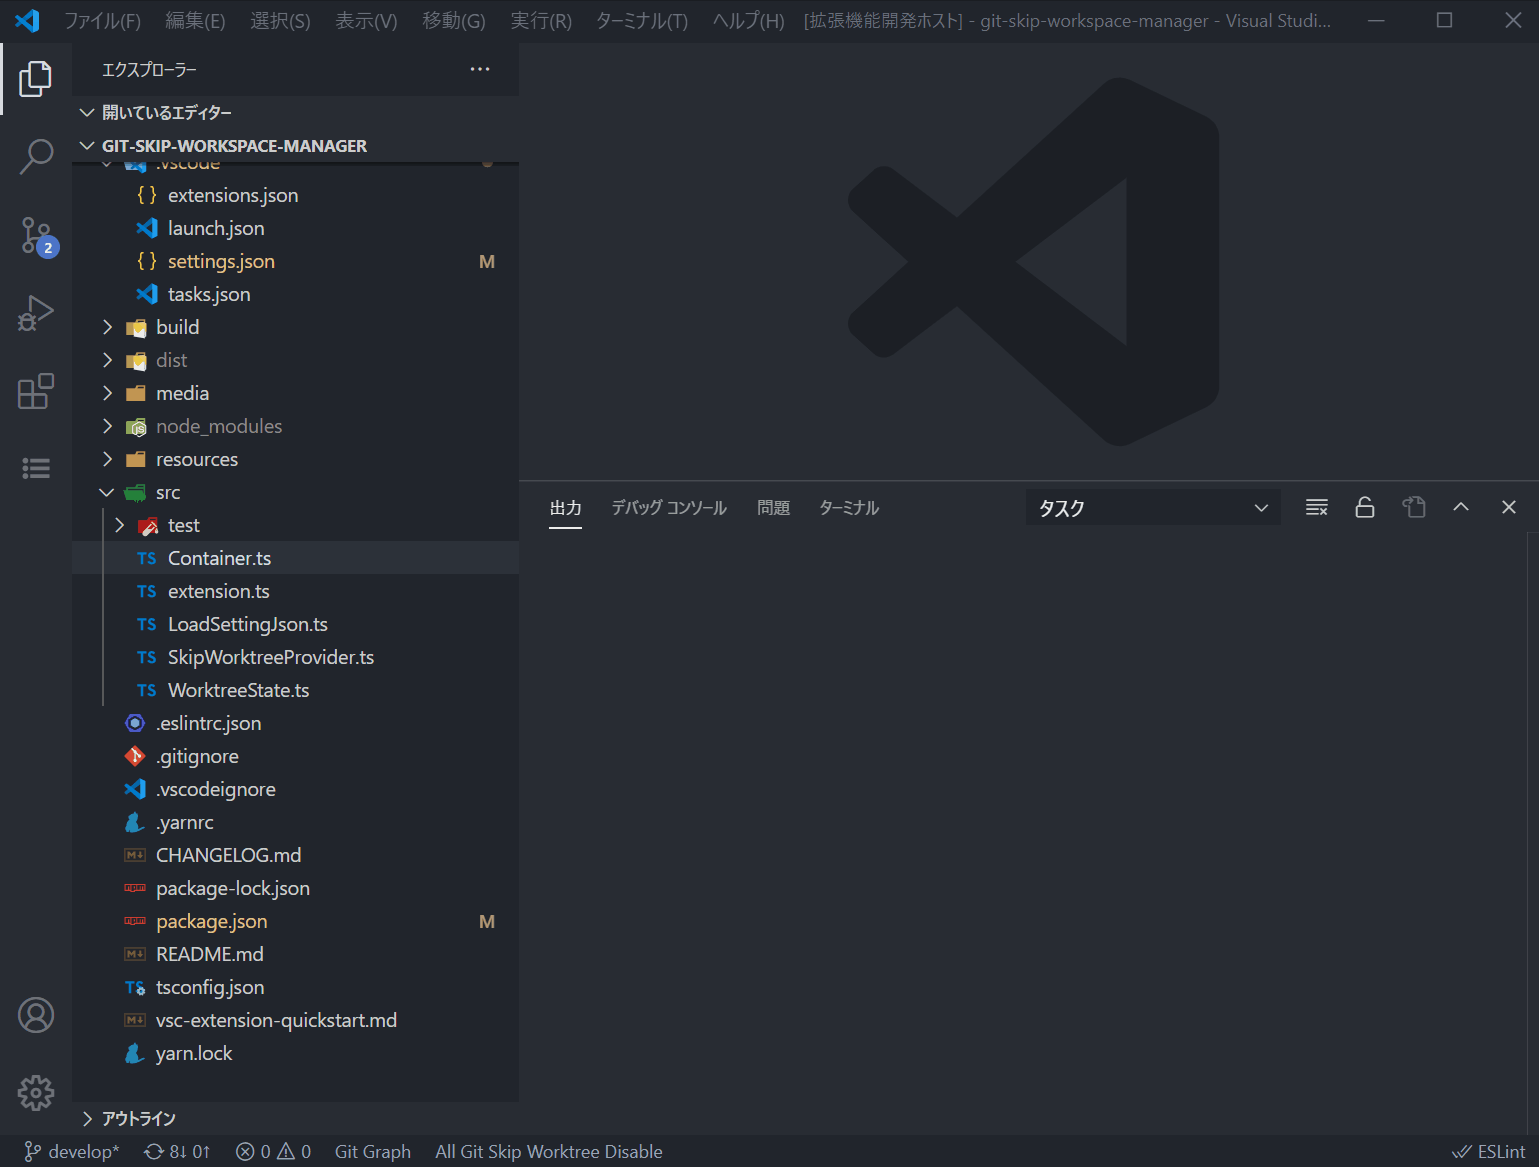Expand the resources folder
This screenshot has width=1539, height=1167.
[295, 459]
